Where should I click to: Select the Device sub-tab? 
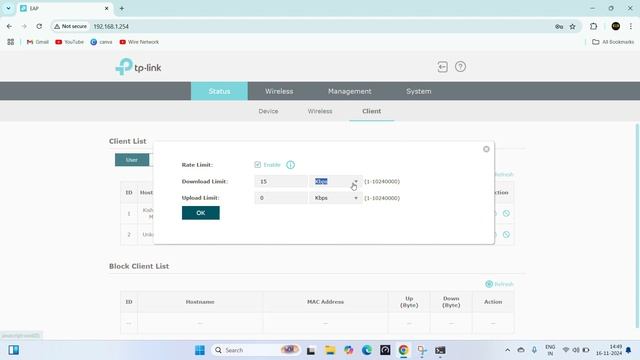tap(268, 111)
